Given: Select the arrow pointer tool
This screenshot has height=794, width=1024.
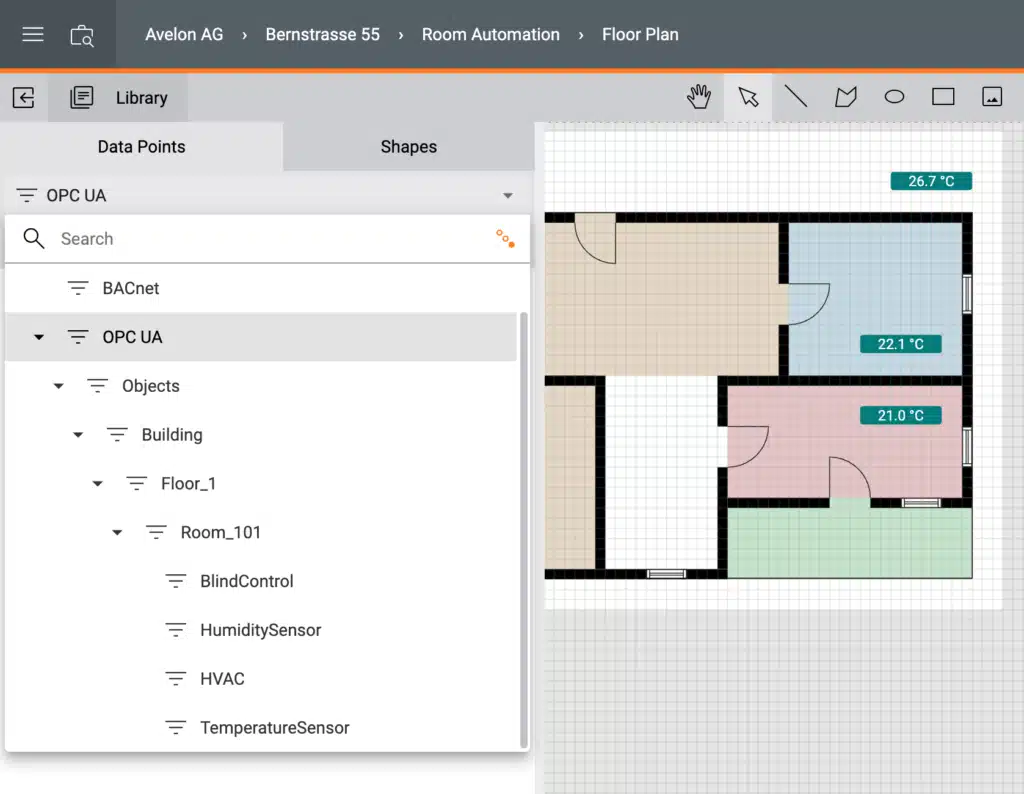Looking at the screenshot, I should [748, 97].
